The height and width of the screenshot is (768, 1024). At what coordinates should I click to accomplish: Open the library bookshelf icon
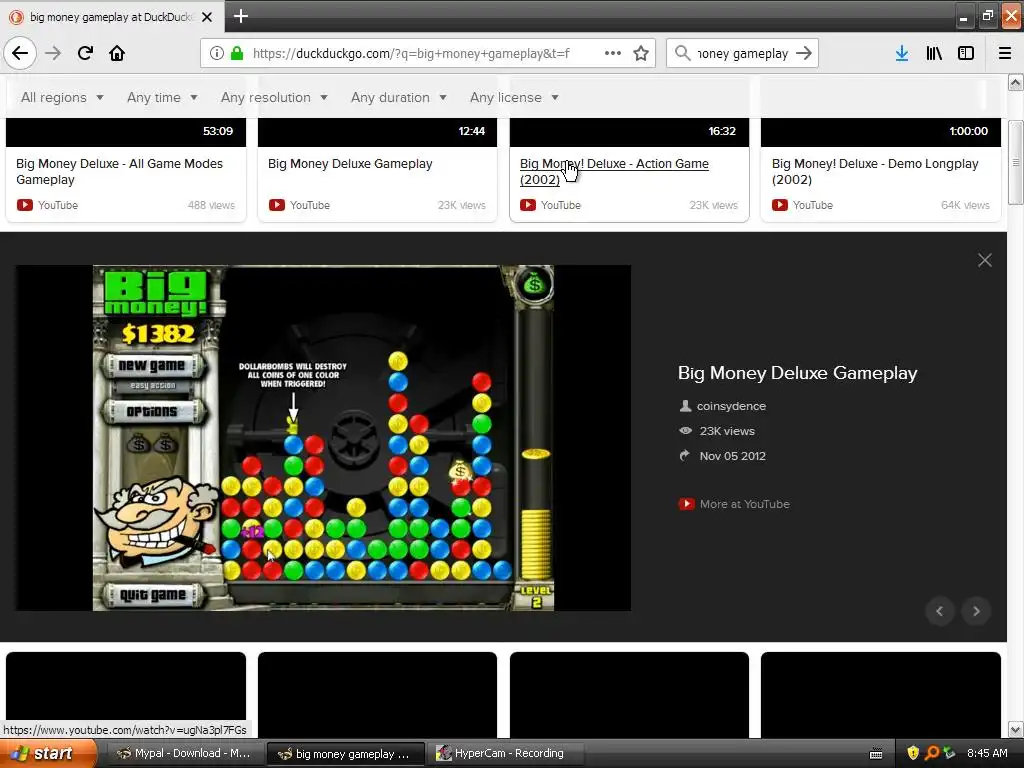pyautogui.click(x=934, y=53)
